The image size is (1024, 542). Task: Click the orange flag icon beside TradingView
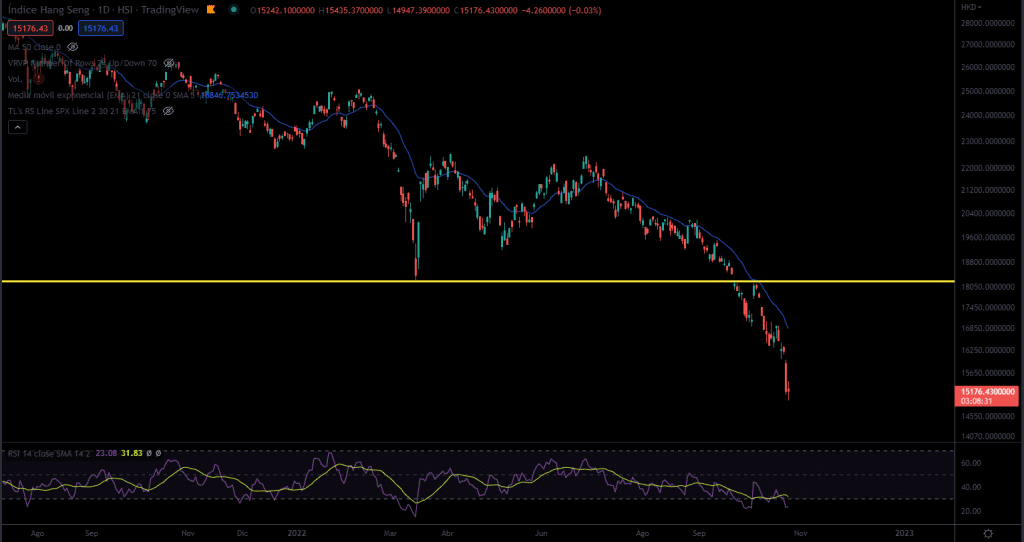pyautogui.click(x=210, y=10)
